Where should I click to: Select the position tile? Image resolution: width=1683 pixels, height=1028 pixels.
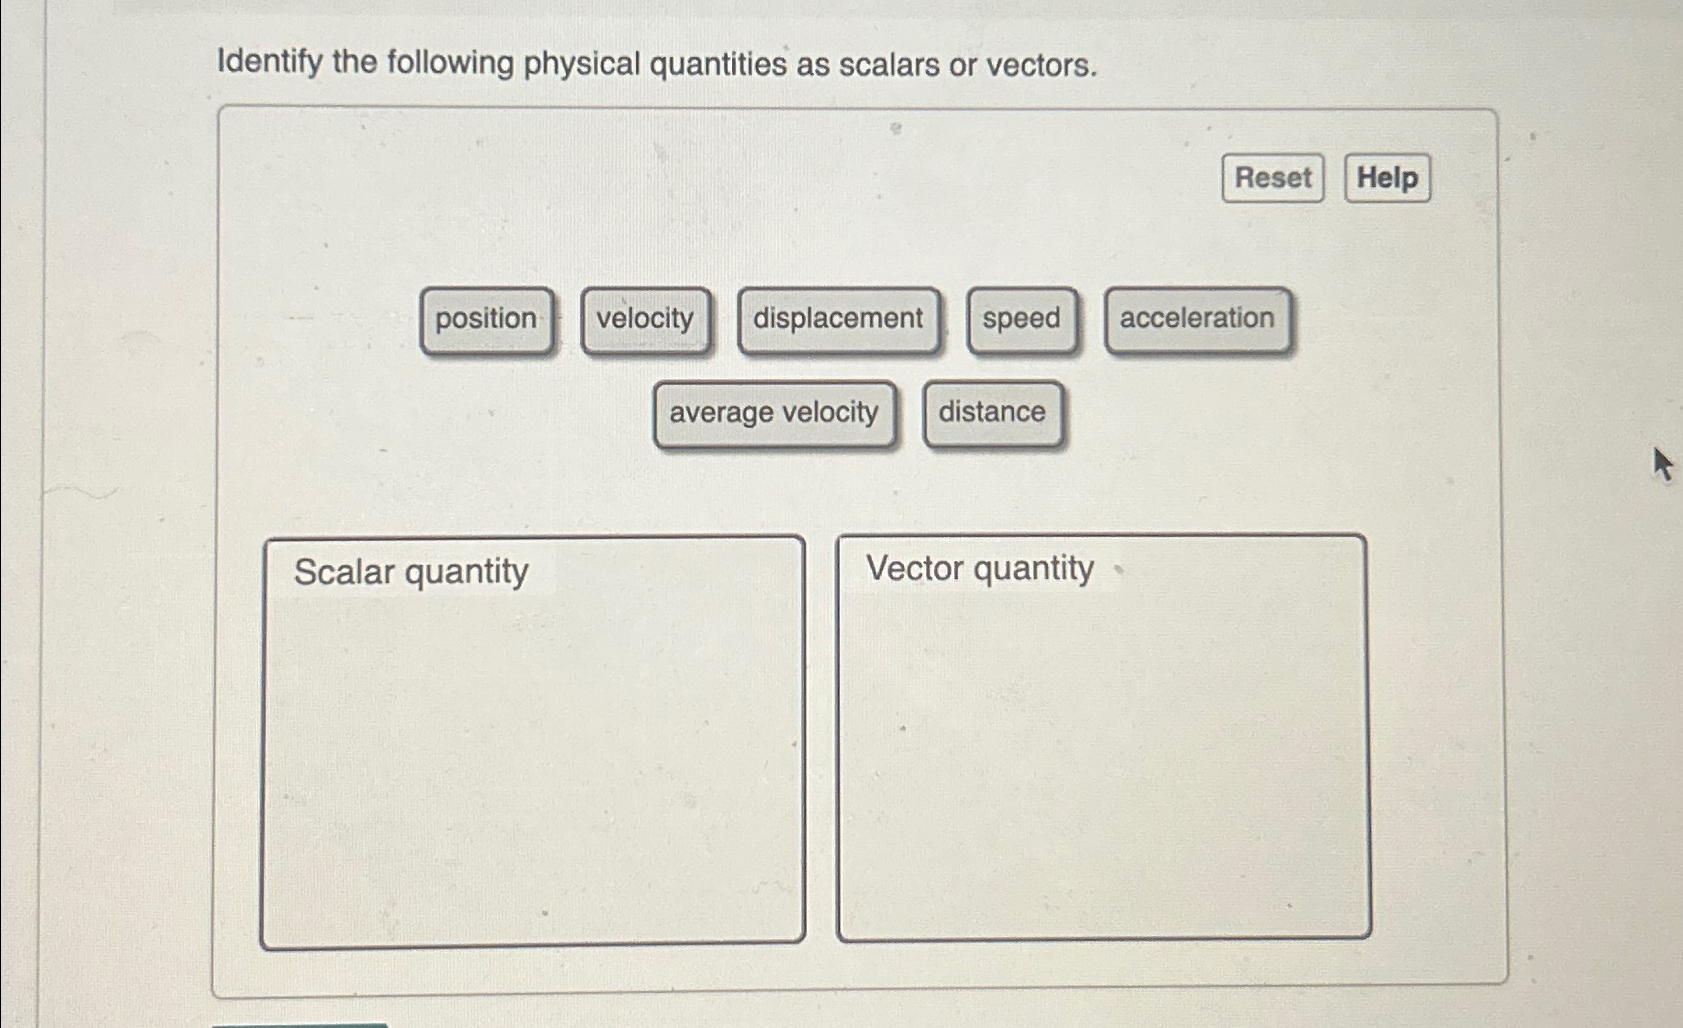pos(486,319)
